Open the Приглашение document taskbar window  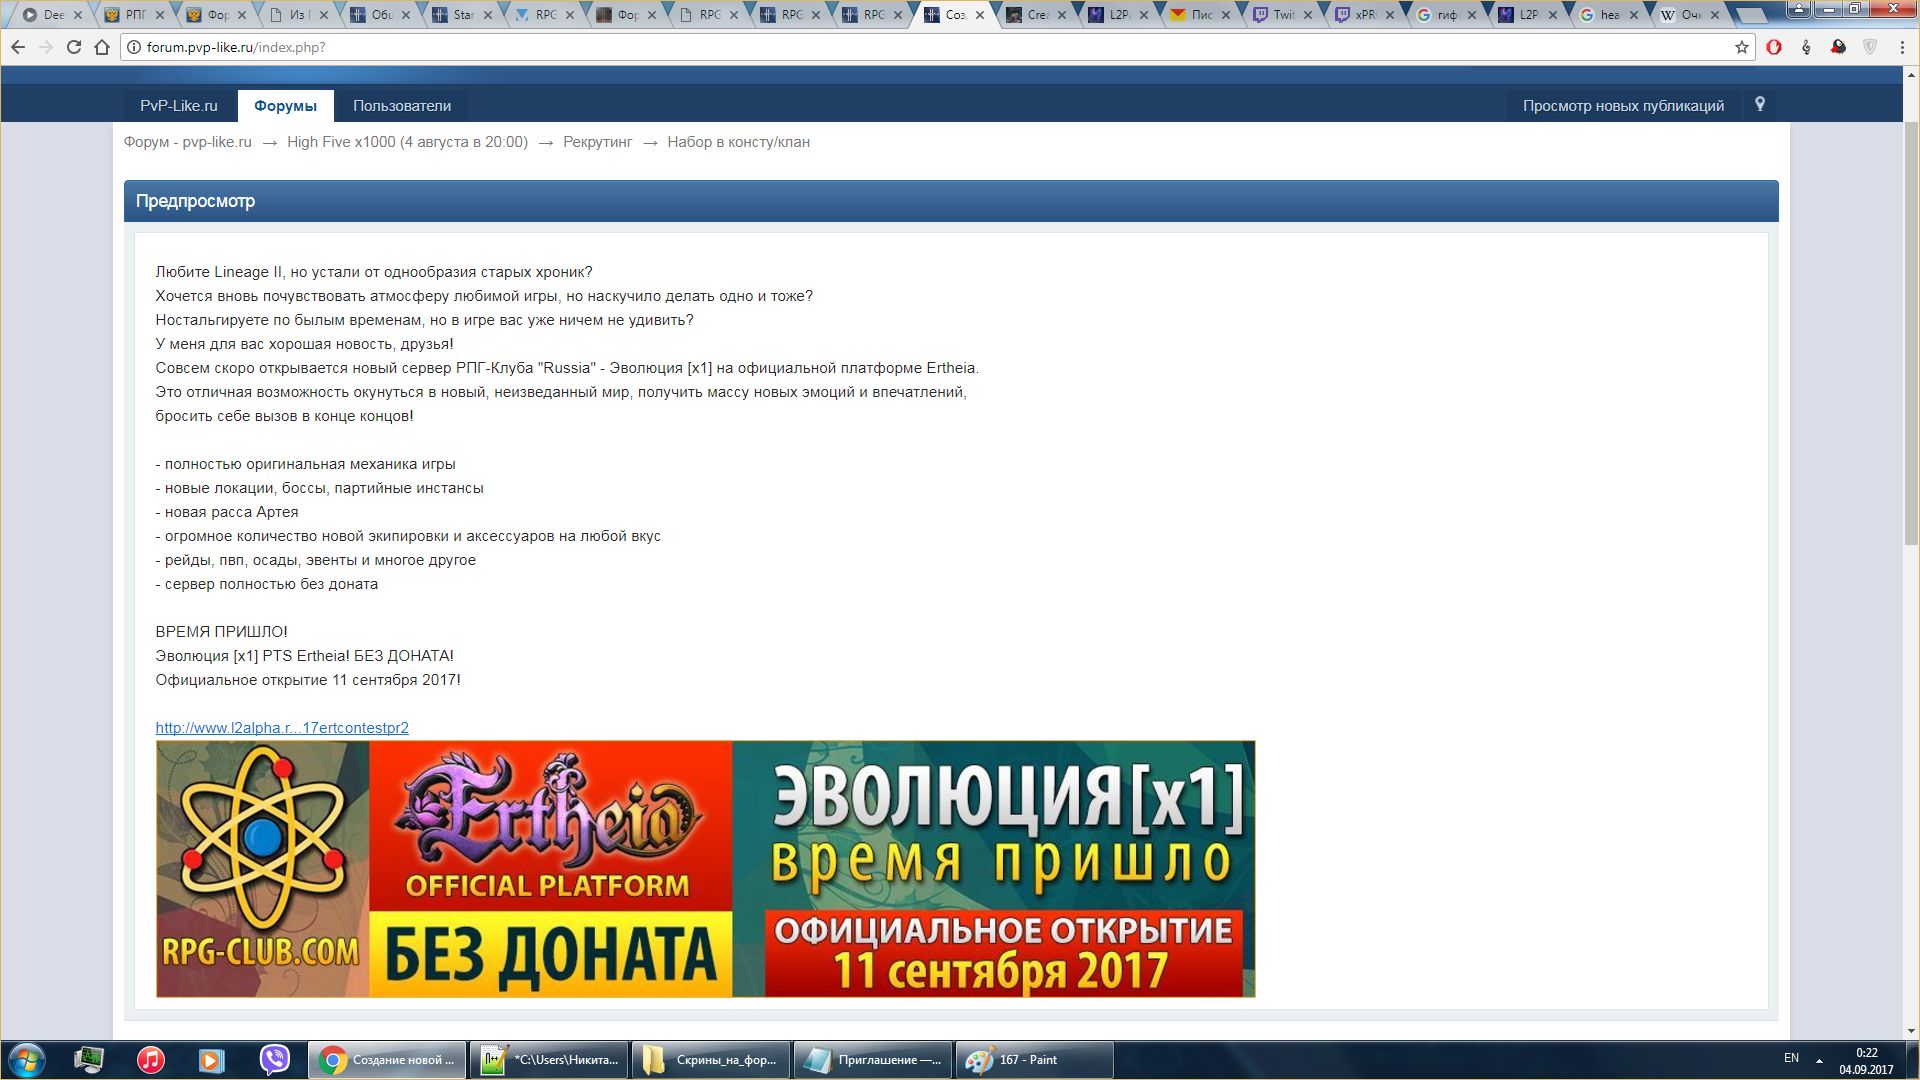873,1060
